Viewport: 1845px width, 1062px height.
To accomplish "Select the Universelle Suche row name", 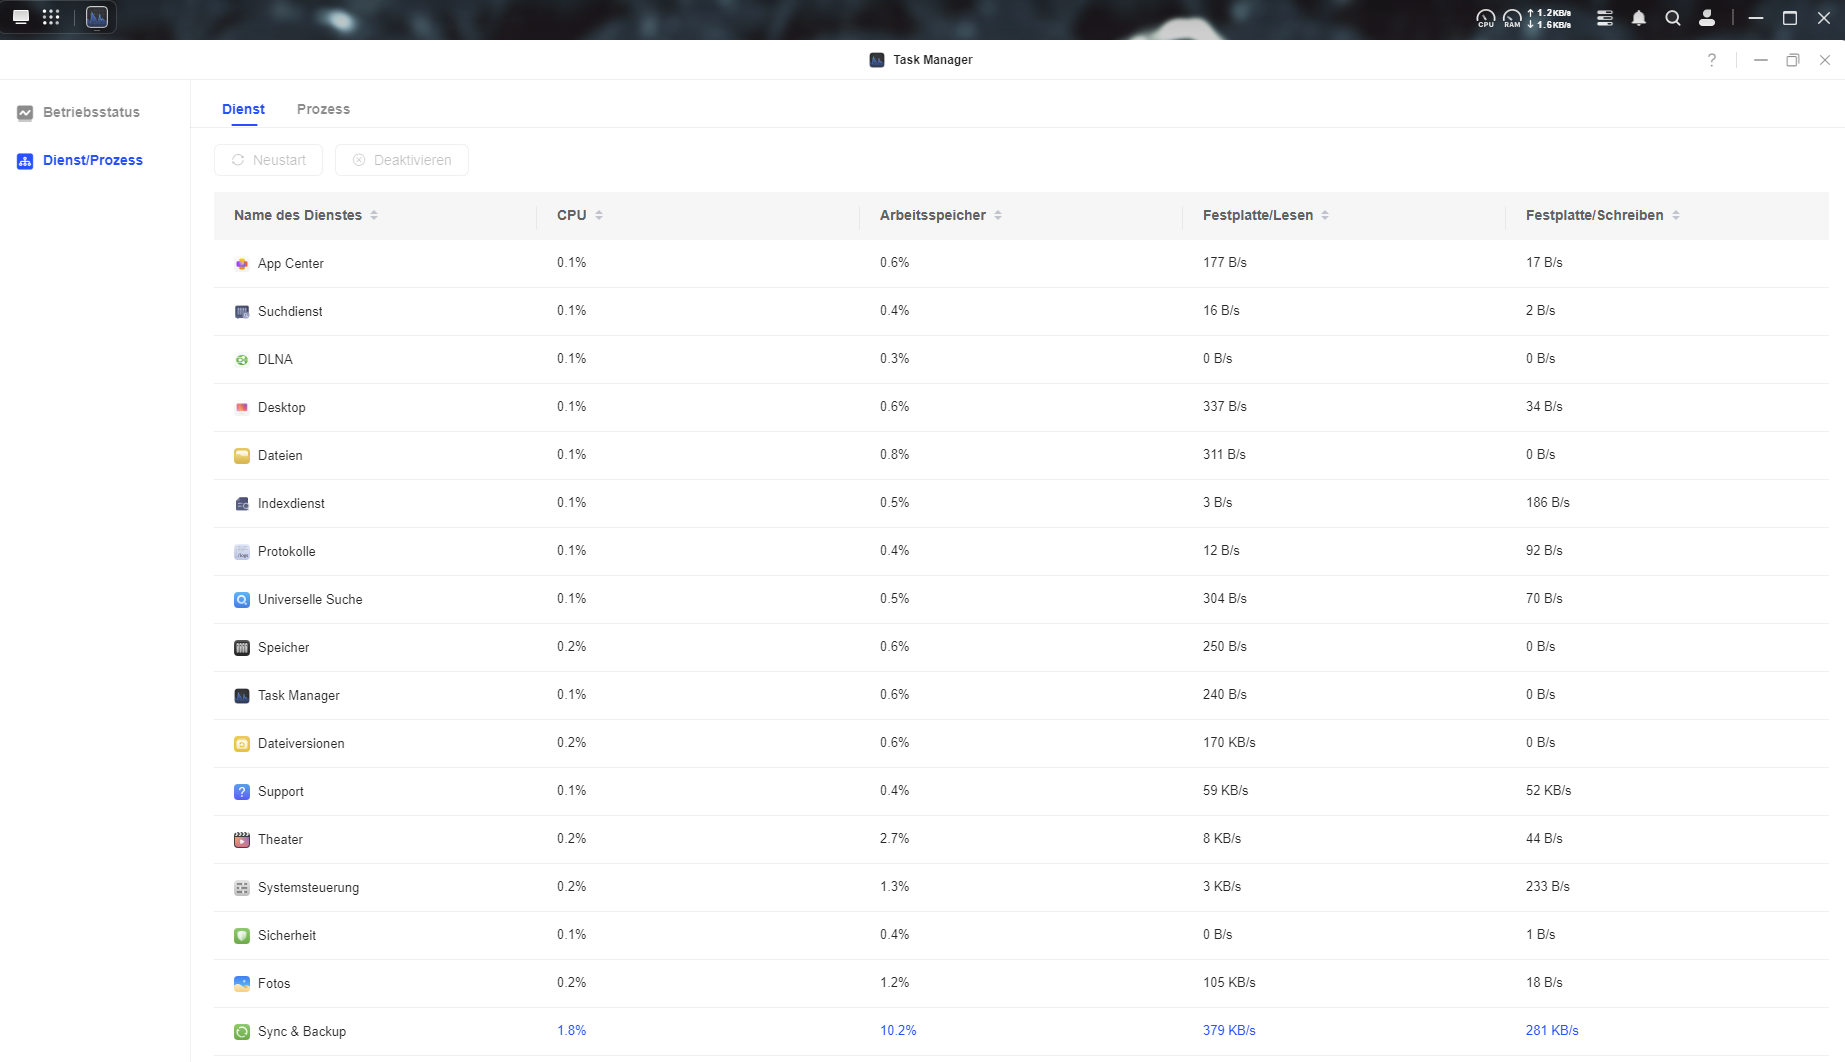I will tap(310, 600).
